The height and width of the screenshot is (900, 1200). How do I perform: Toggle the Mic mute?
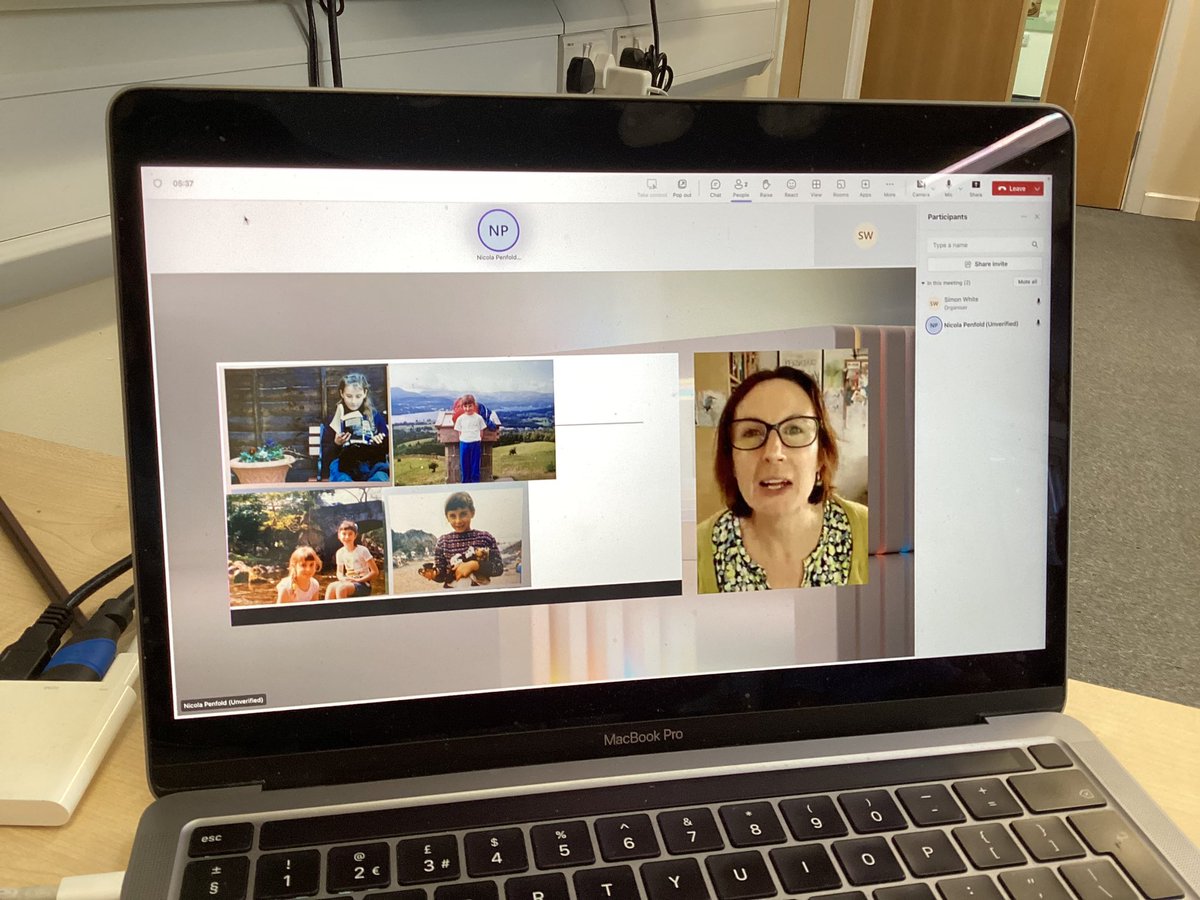(948, 188)
